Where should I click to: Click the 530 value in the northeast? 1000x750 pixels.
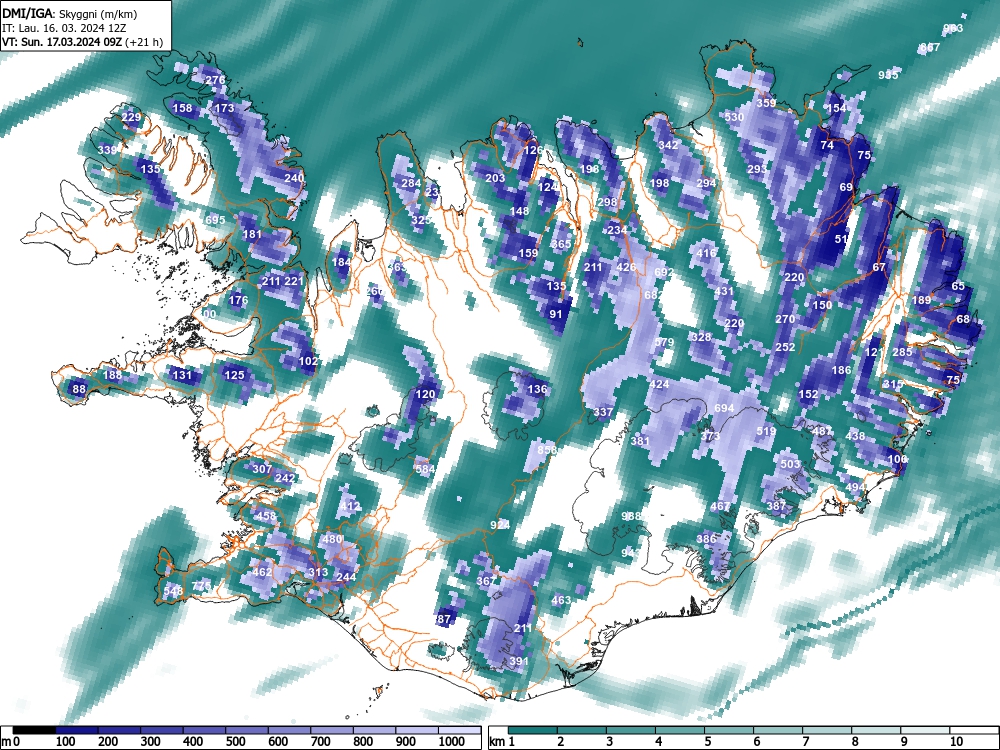(734, 117)
